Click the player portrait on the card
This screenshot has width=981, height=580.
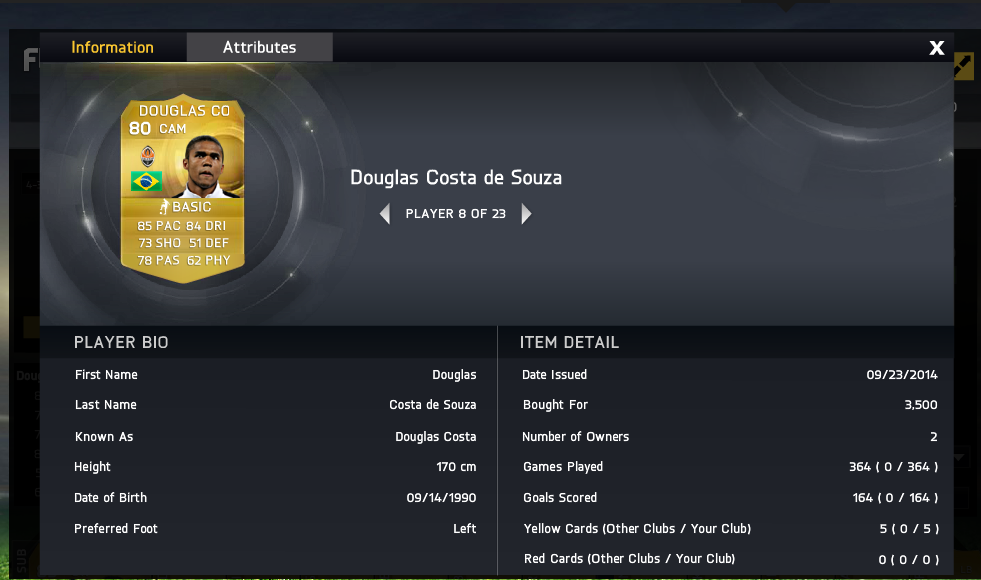(x=205, y=166)
